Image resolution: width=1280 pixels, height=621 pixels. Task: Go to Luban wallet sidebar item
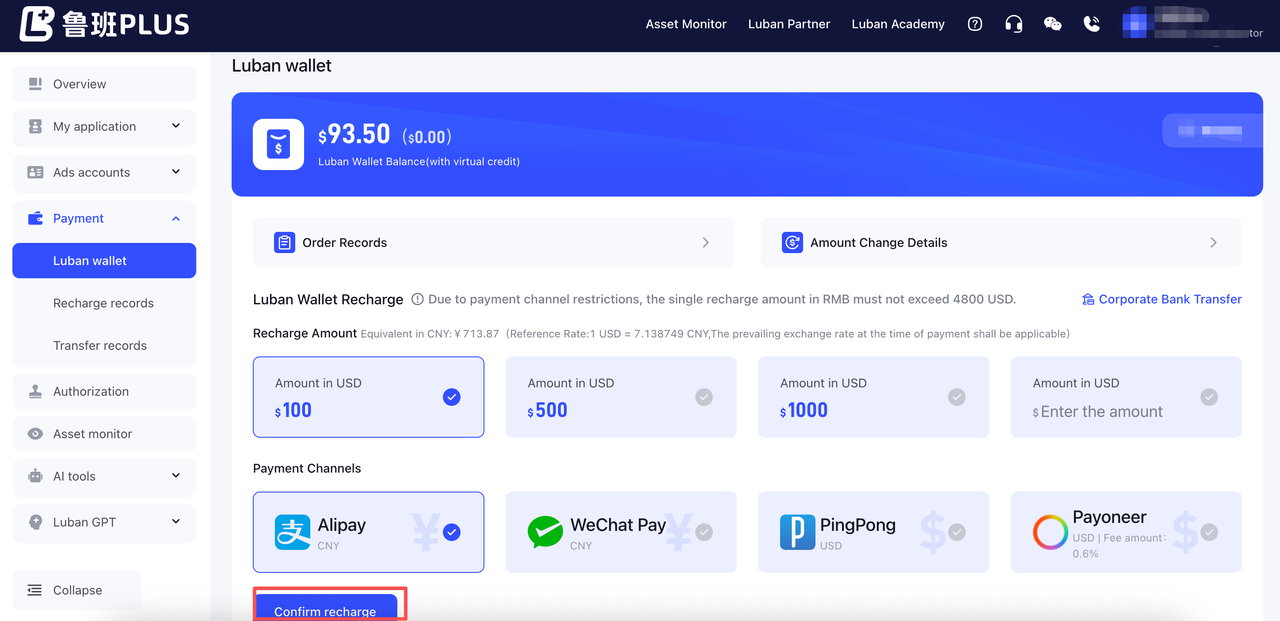pos(104,261)
